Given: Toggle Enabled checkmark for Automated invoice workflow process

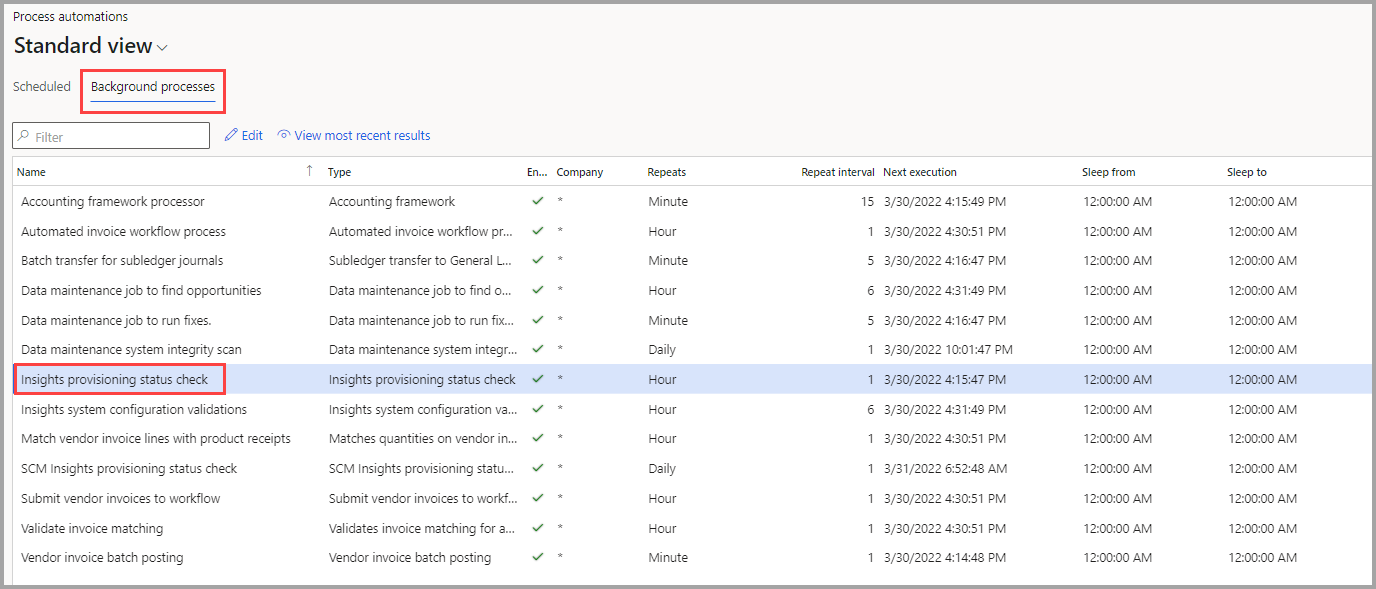Looking at the screenshot, I should point(538,231).
